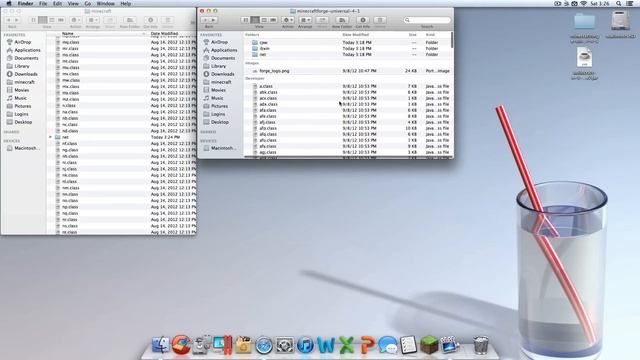Open Finder from the Dock
Screen dimensions: 640x360
[x=161, y=345]
